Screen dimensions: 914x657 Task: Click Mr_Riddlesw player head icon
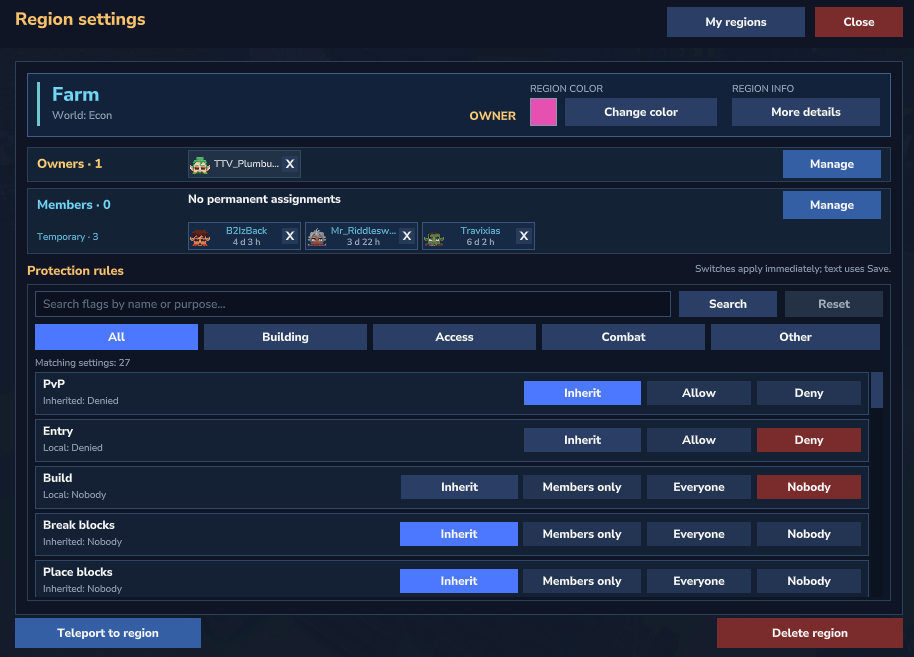point(317,237)
